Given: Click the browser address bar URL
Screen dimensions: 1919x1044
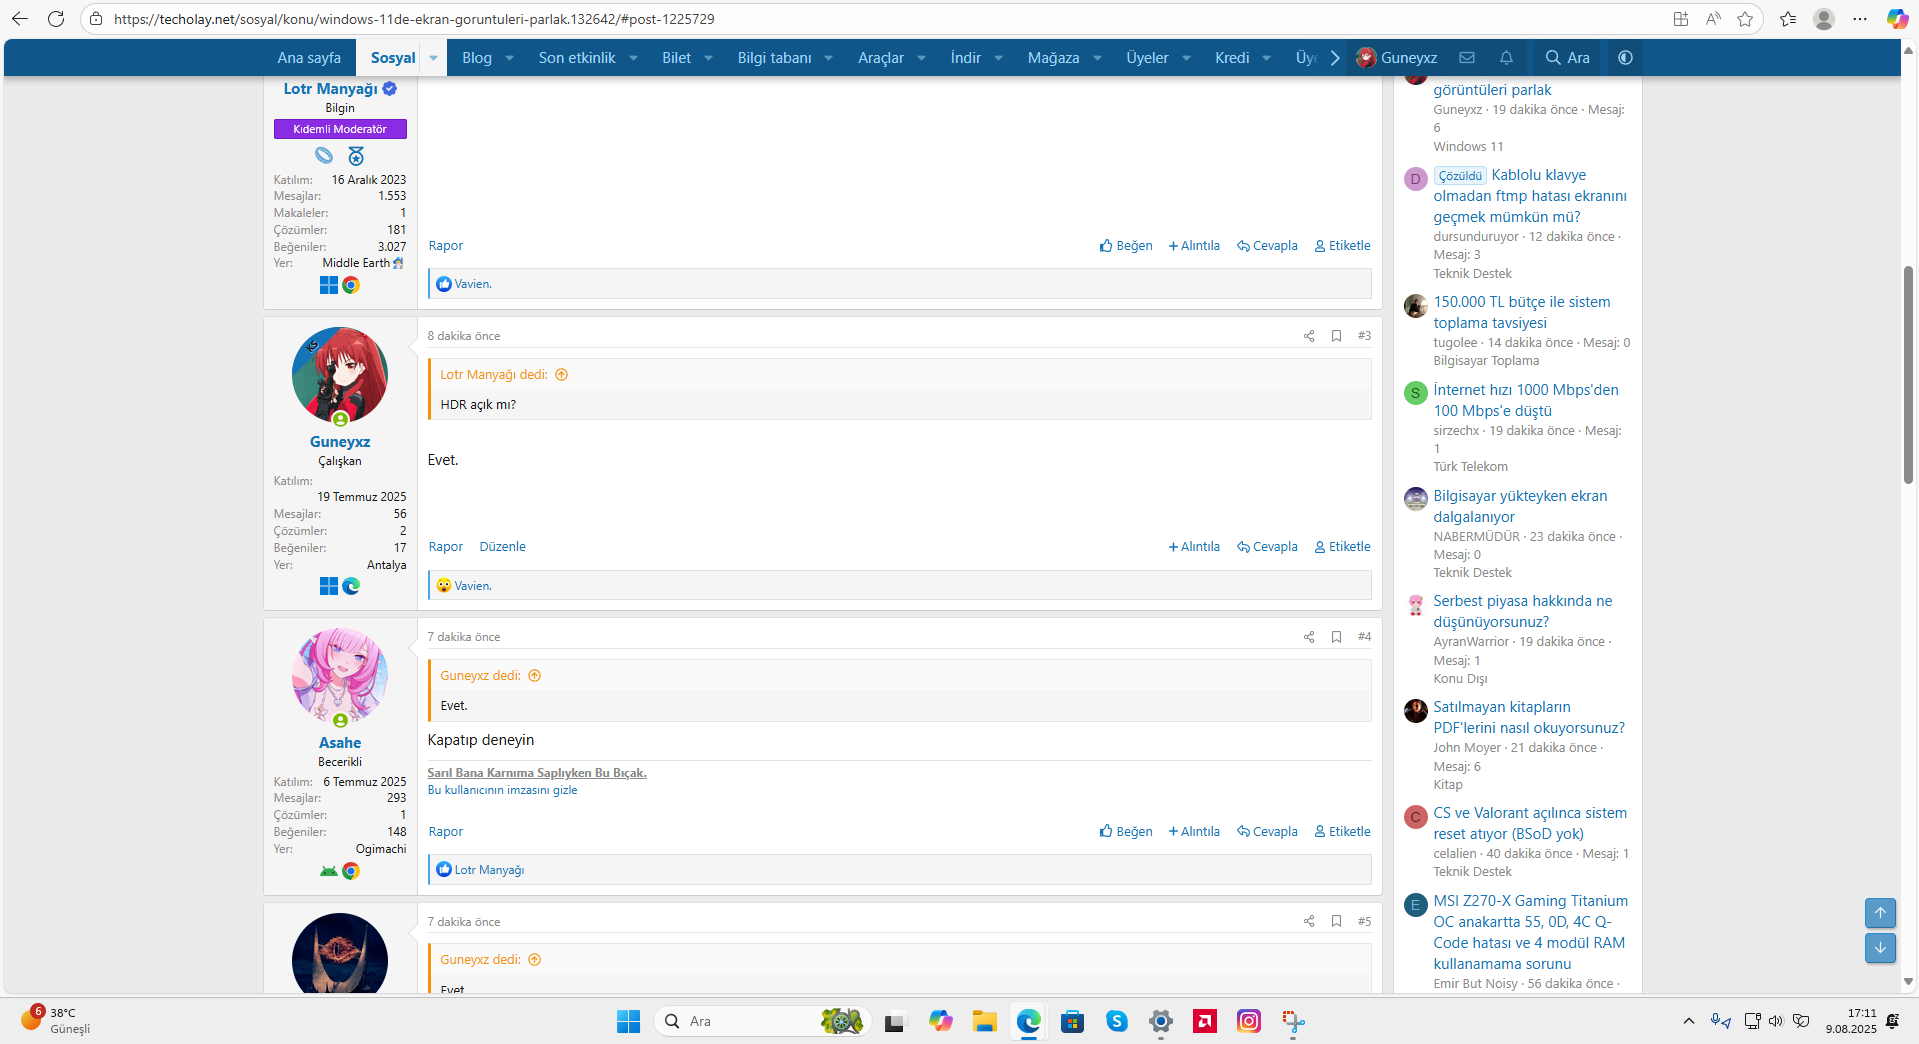Looking at the screenshot, I should point(414,19).
